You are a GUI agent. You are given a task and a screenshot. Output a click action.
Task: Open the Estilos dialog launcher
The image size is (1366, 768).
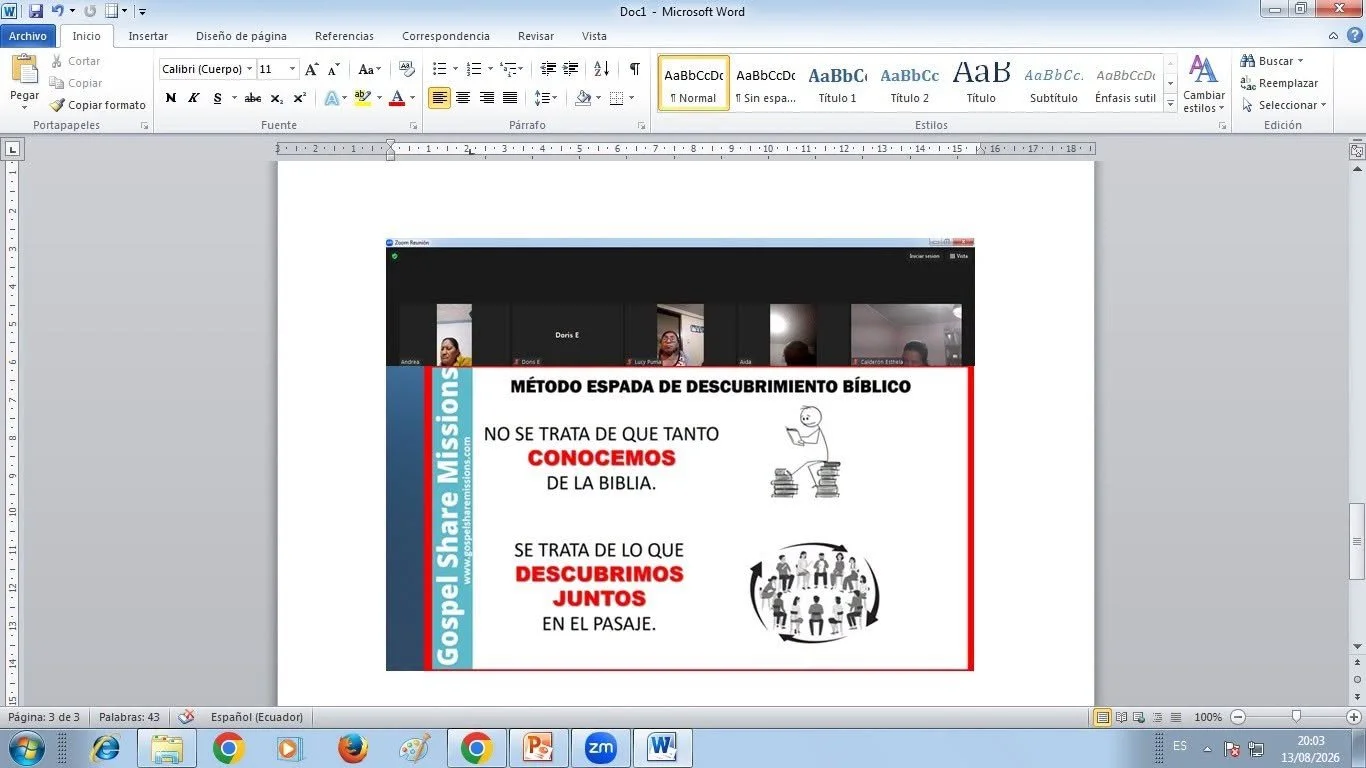tap(1221, 126)
